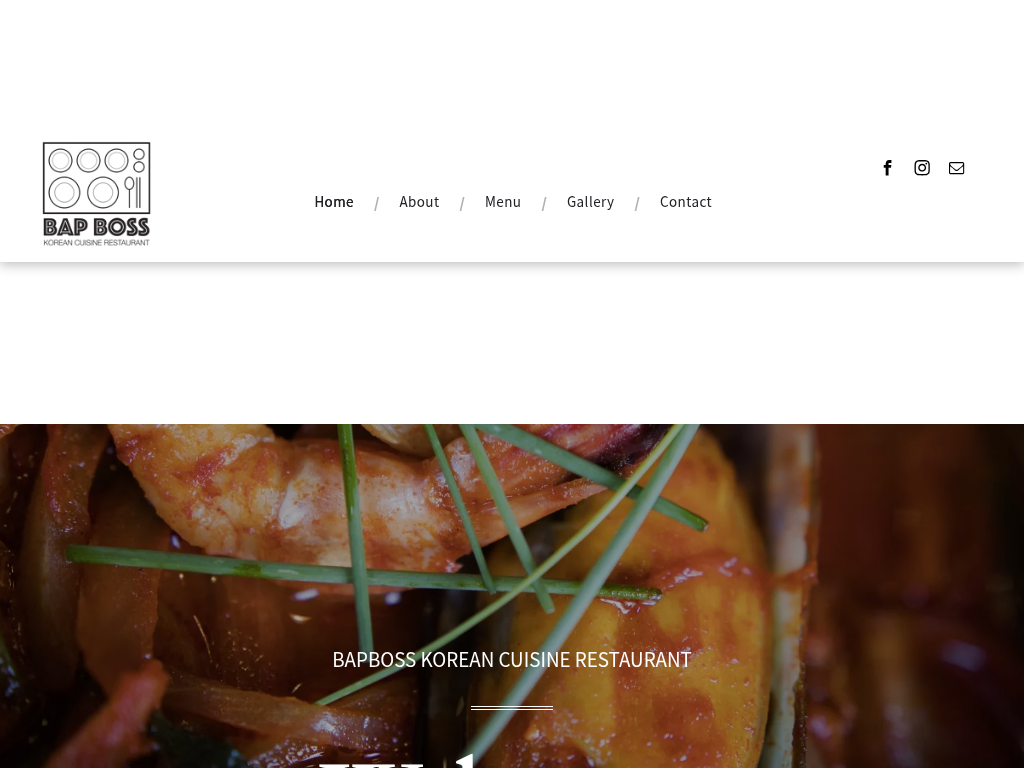Navigate to the Contact page
The image size is (1024, 768).
(685, 202)
